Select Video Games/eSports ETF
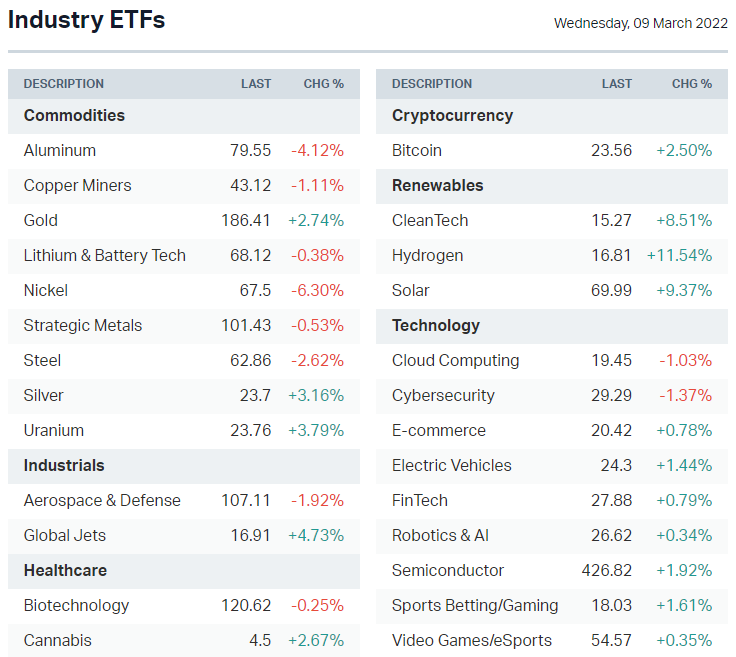Screen dimensions: 736x657 pos(471,640)
